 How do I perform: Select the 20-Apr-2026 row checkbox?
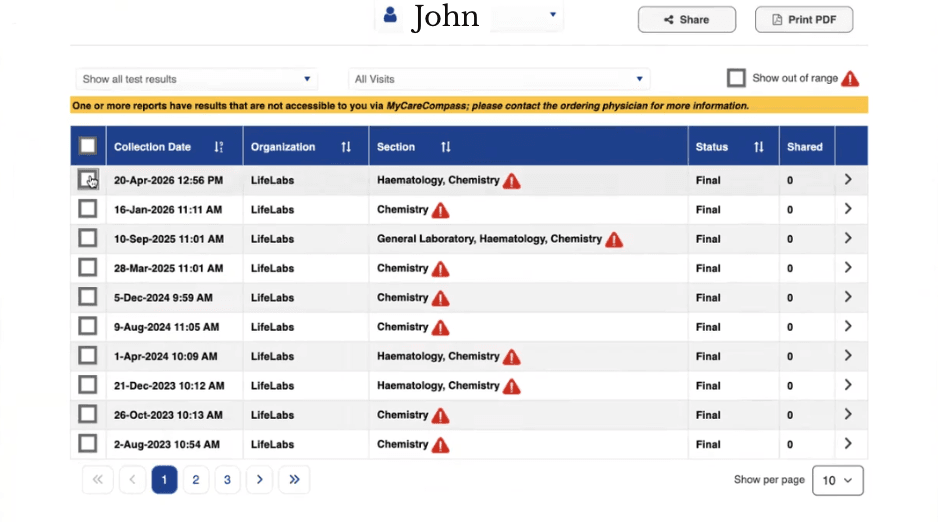(88, 179)
